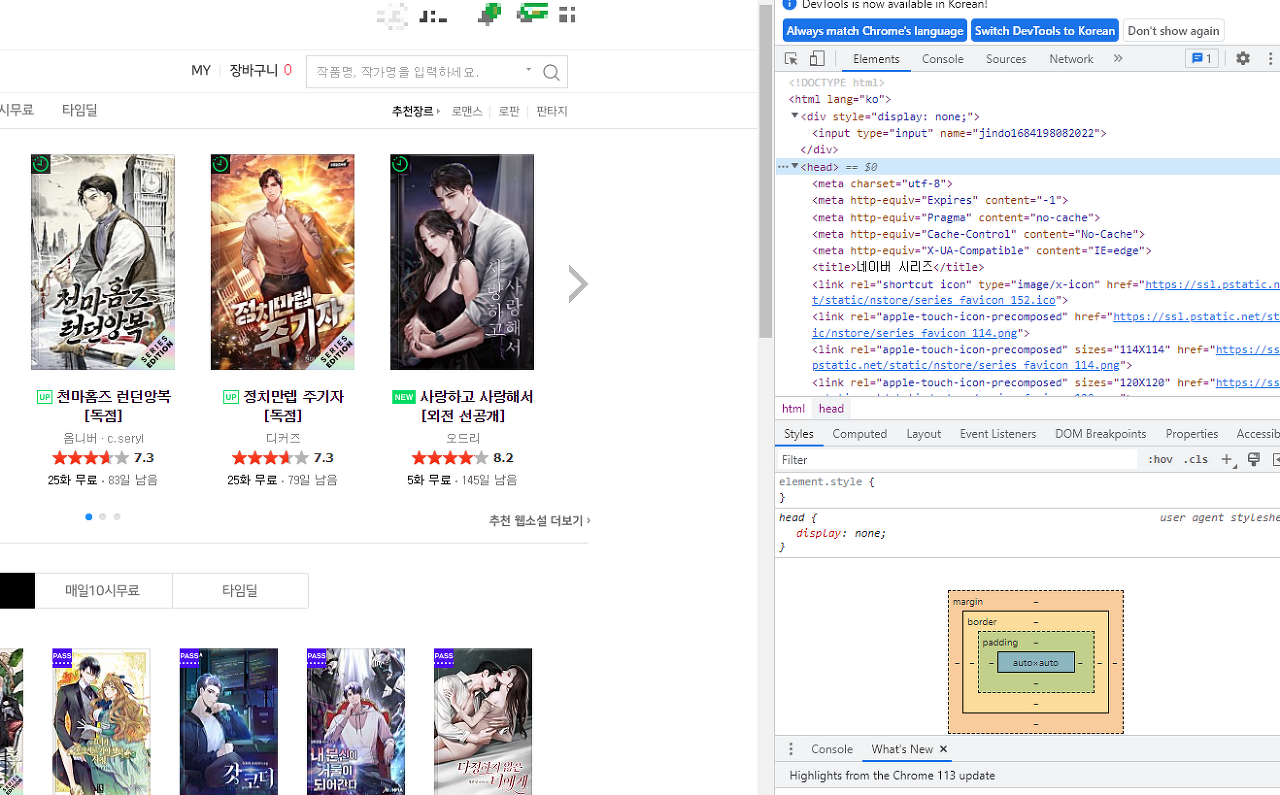Switch to the Network panel tab

1071,59
